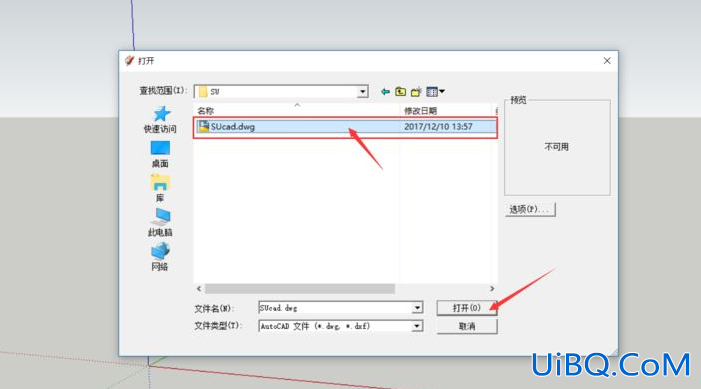The image size is (701, 389).
Task: Close the Open (打开) dialog
Action: (607, 61)
